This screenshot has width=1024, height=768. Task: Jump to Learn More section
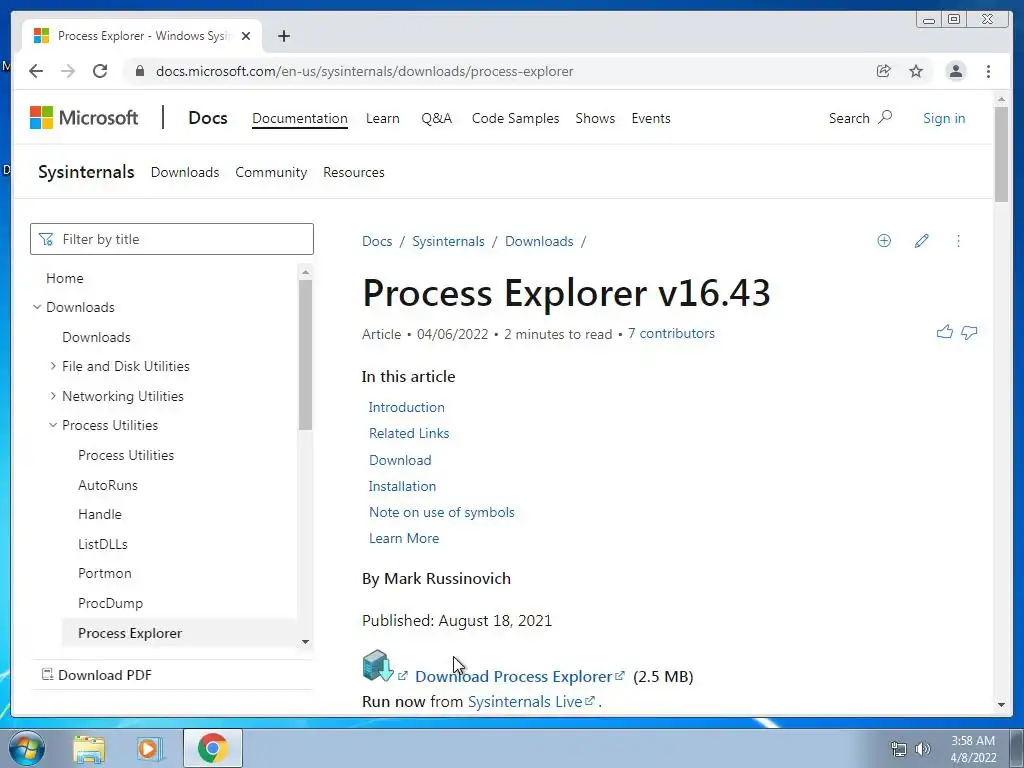(x=404, y=538)
